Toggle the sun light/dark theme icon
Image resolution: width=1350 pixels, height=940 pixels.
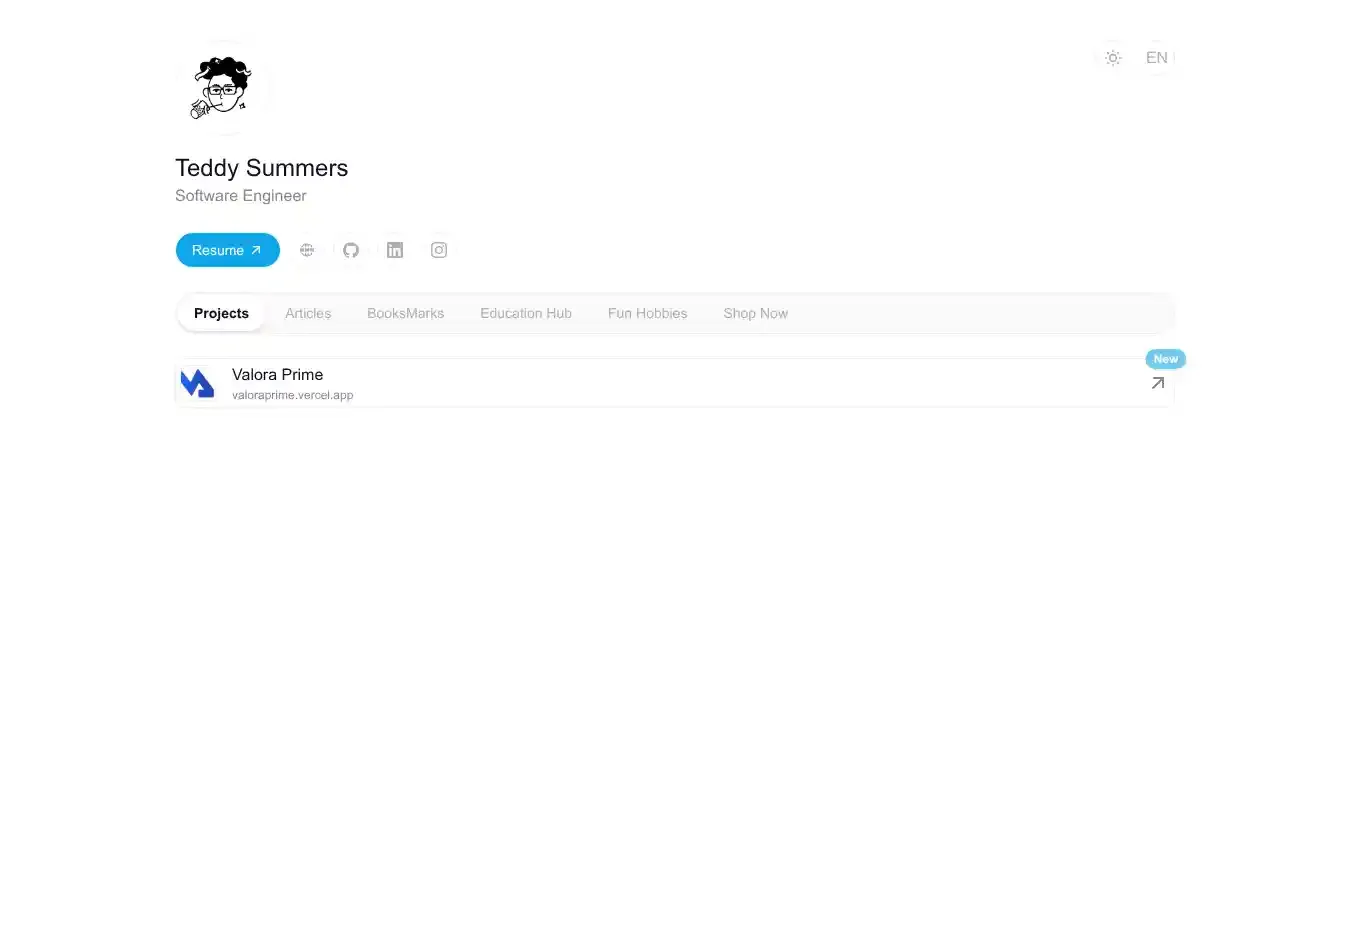click(1113, 58)
